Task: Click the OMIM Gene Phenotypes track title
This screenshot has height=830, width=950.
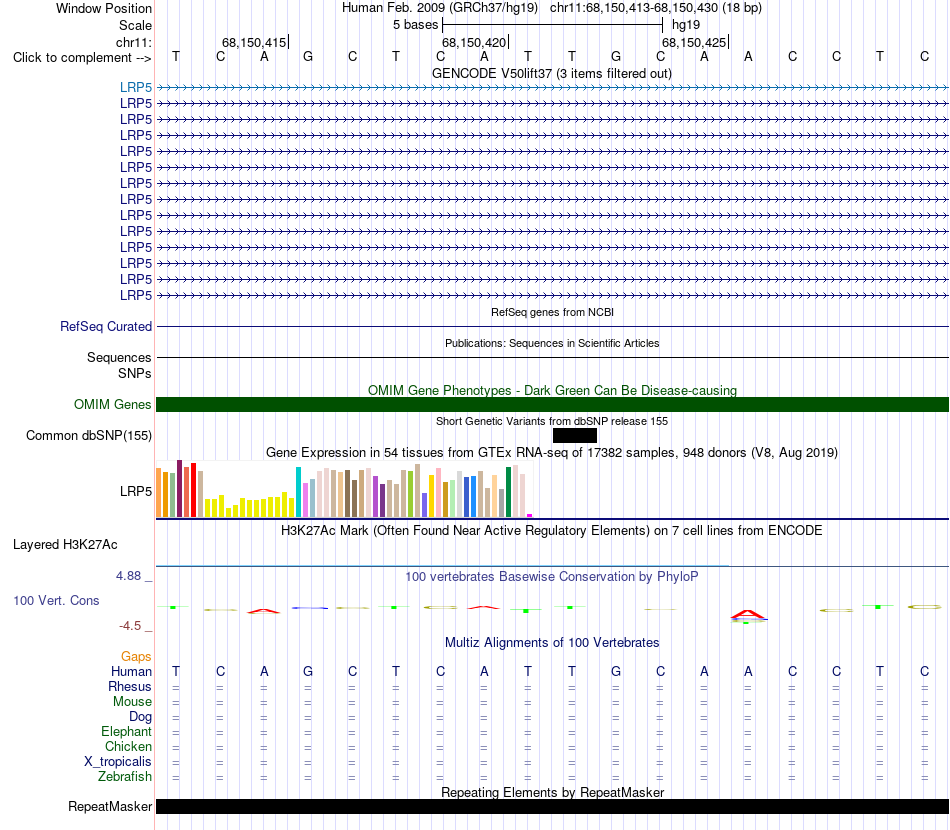Action: [x=552, y=391]
